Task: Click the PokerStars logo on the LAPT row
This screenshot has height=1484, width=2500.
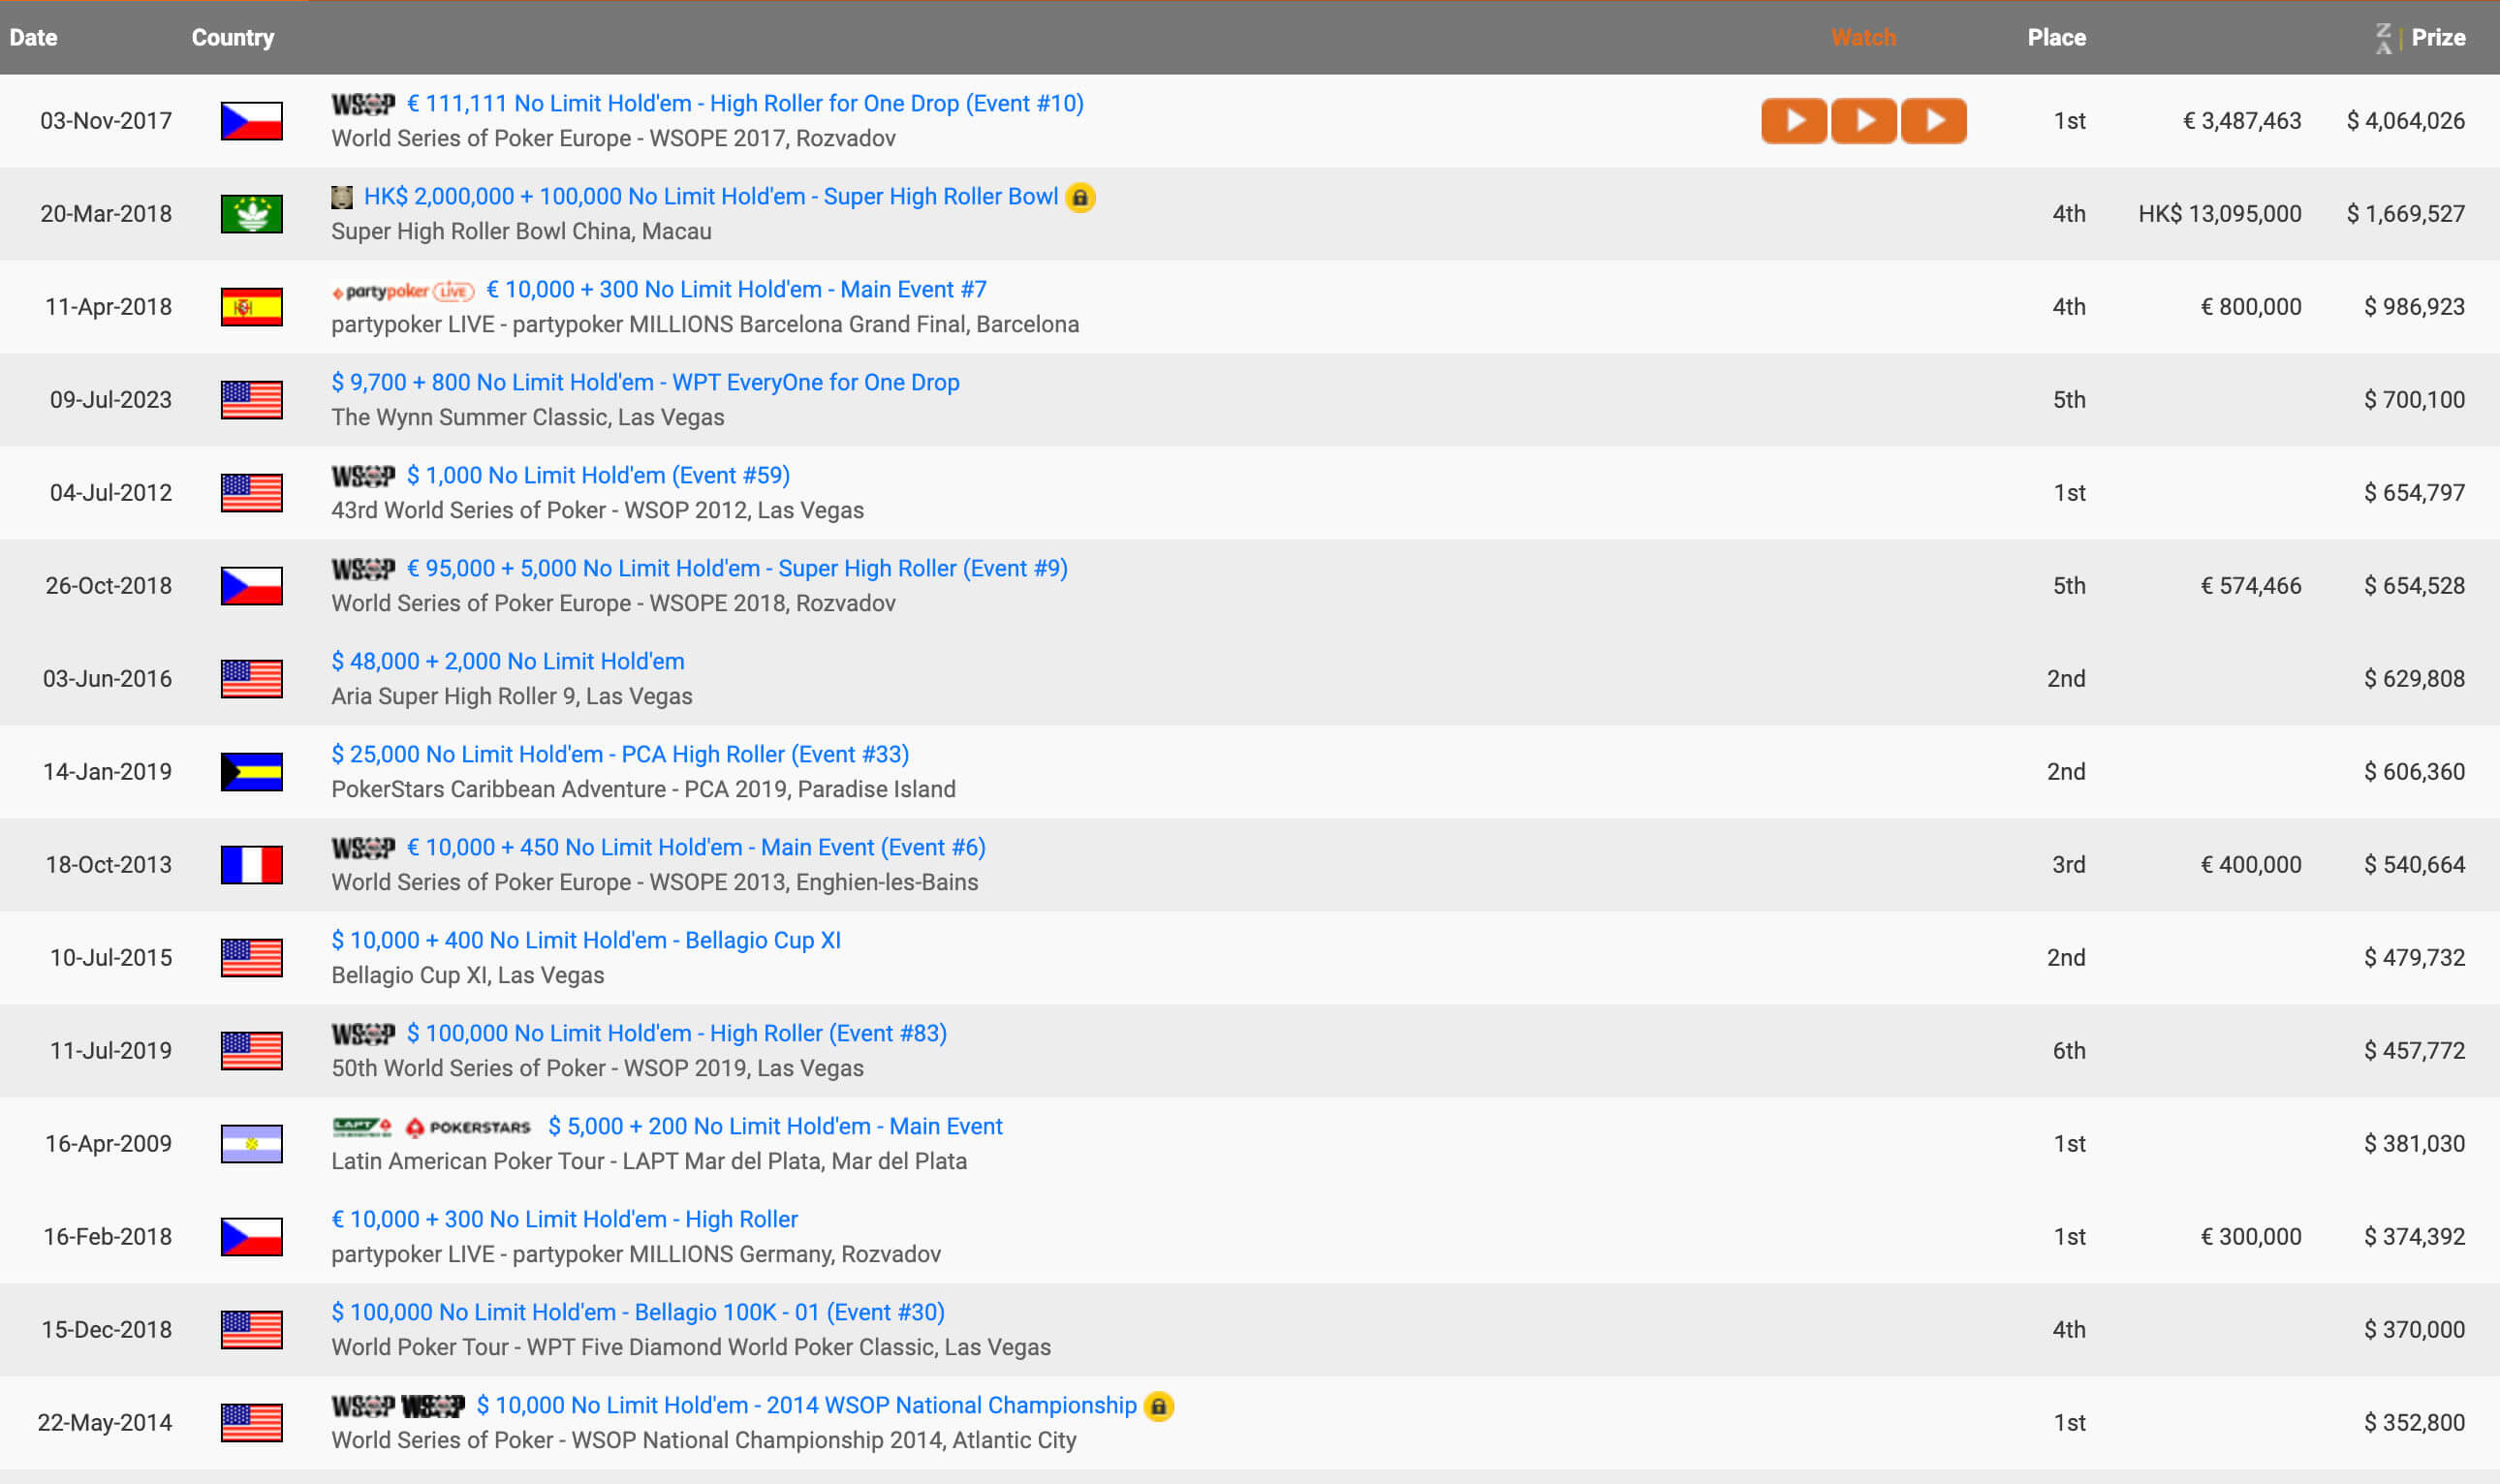Action: pos(468,1127)
